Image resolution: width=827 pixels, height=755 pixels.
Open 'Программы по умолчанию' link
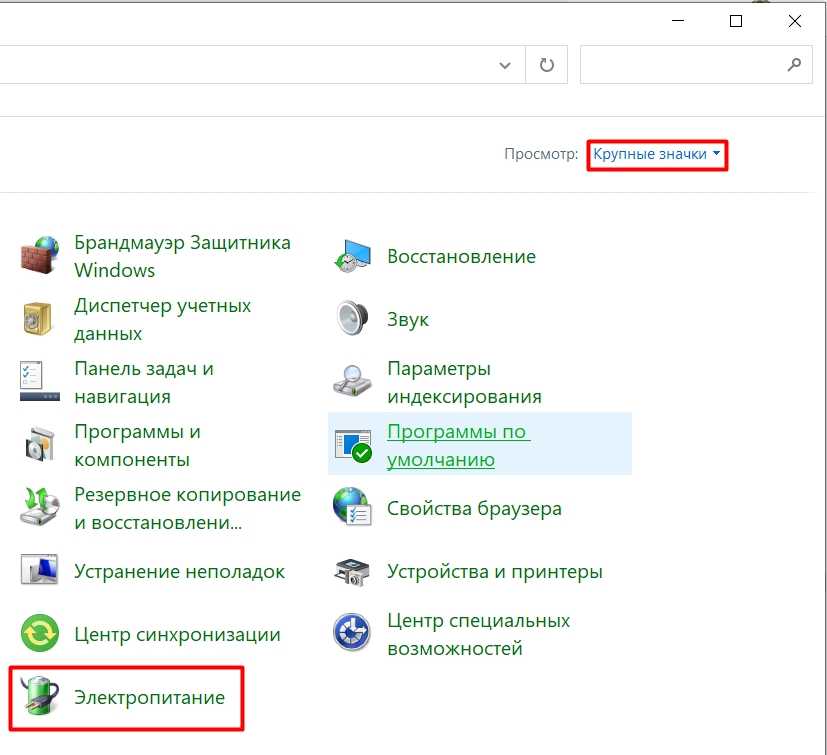459,445
